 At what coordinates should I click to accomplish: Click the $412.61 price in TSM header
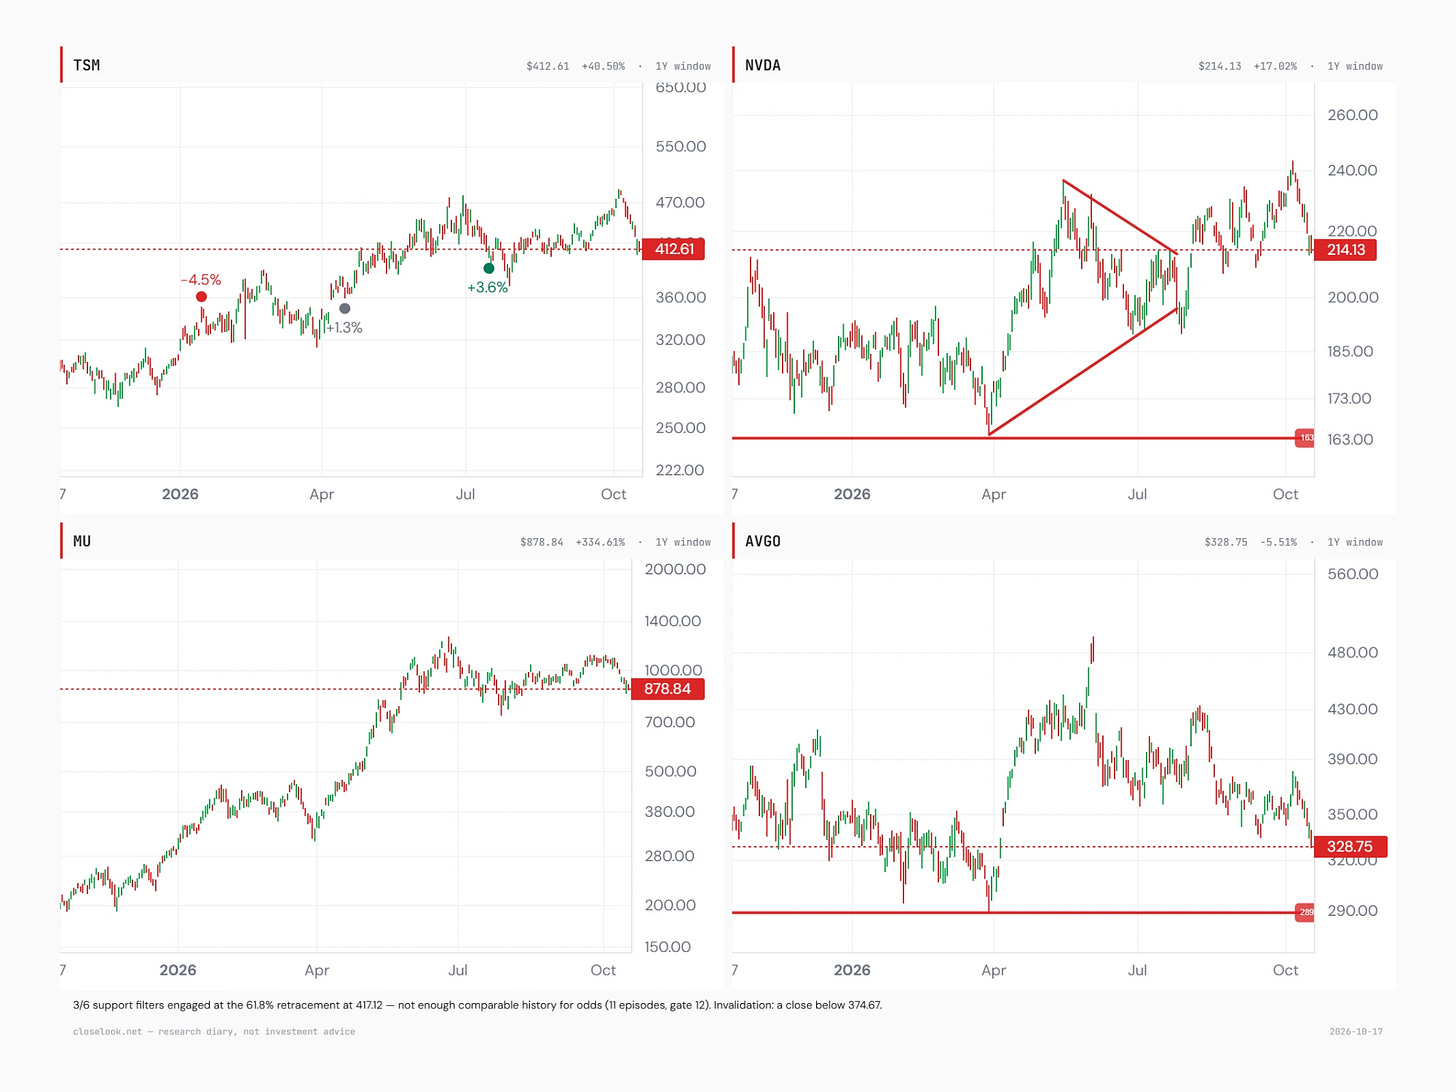(548, 66)
